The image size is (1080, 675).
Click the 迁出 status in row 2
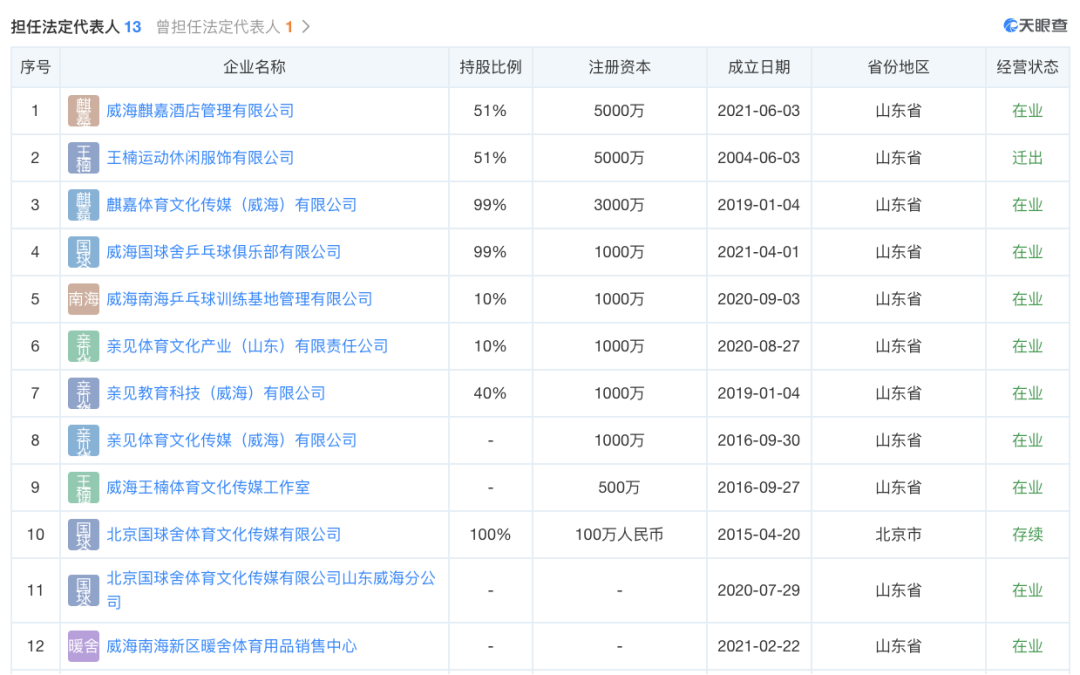(x=1027, y=158)
